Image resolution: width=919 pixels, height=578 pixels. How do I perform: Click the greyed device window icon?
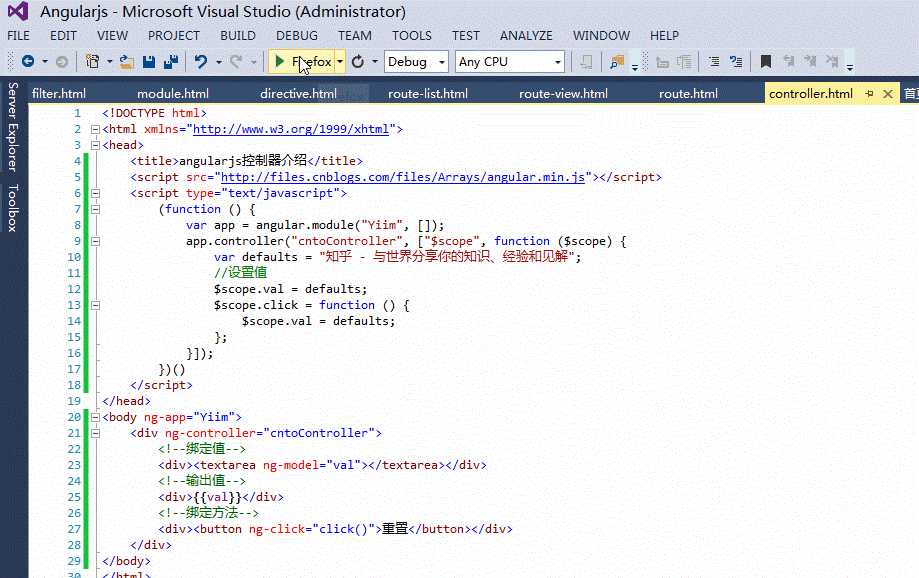point(586,62)
